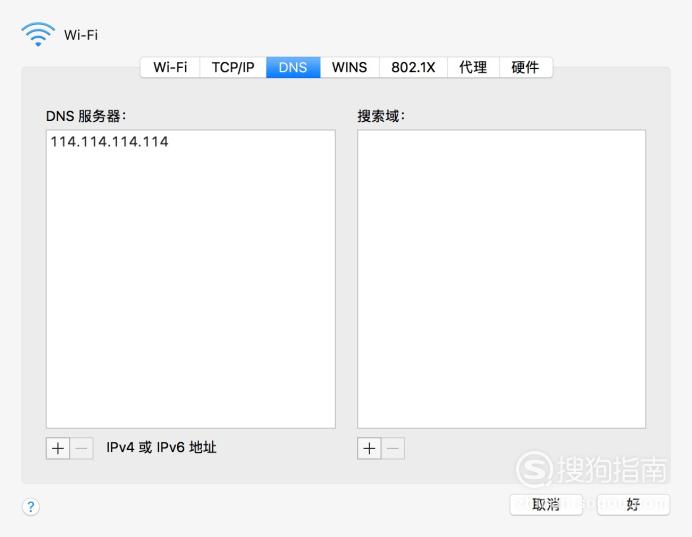Open the 代理 (Proxies) tab
The width and height of the screenshot is (692, 537).
[473, 67]
